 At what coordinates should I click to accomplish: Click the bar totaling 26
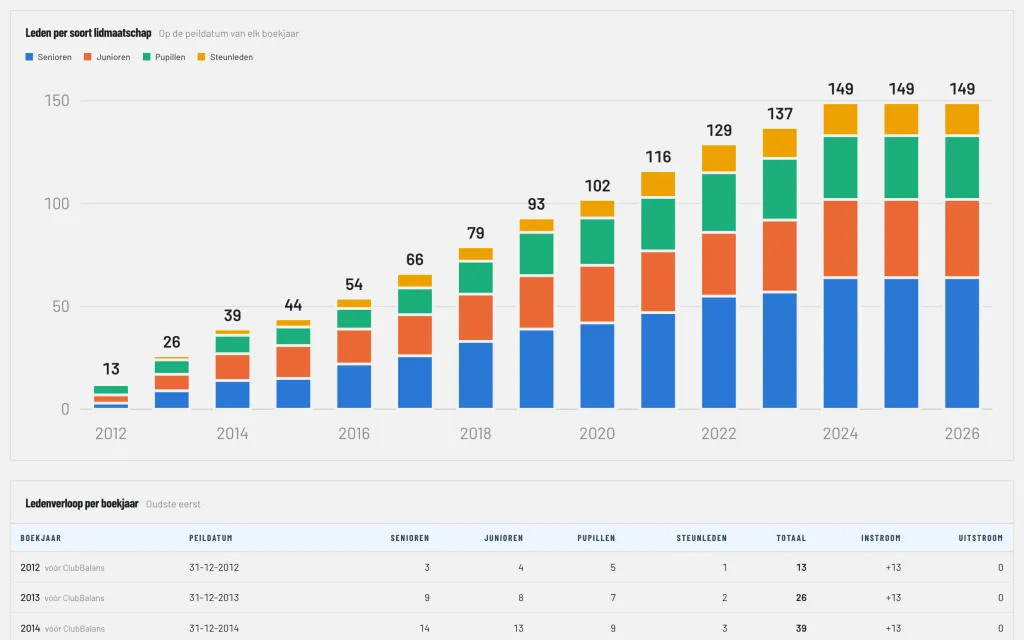172,383
